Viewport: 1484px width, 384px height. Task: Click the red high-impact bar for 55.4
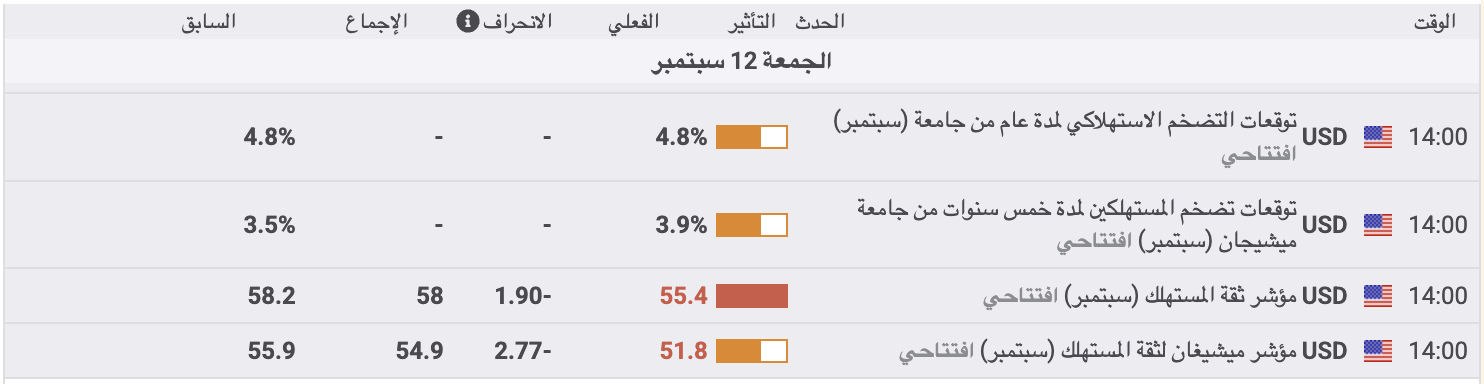752,296
